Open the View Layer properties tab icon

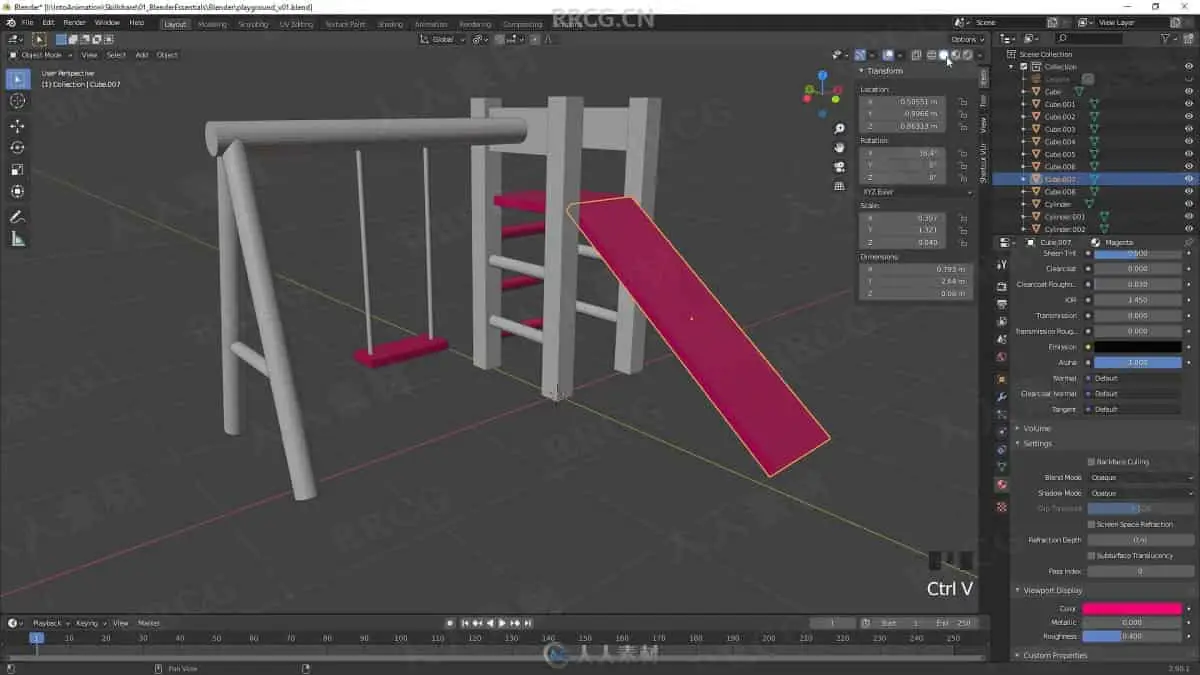(x=1002, y=322)
